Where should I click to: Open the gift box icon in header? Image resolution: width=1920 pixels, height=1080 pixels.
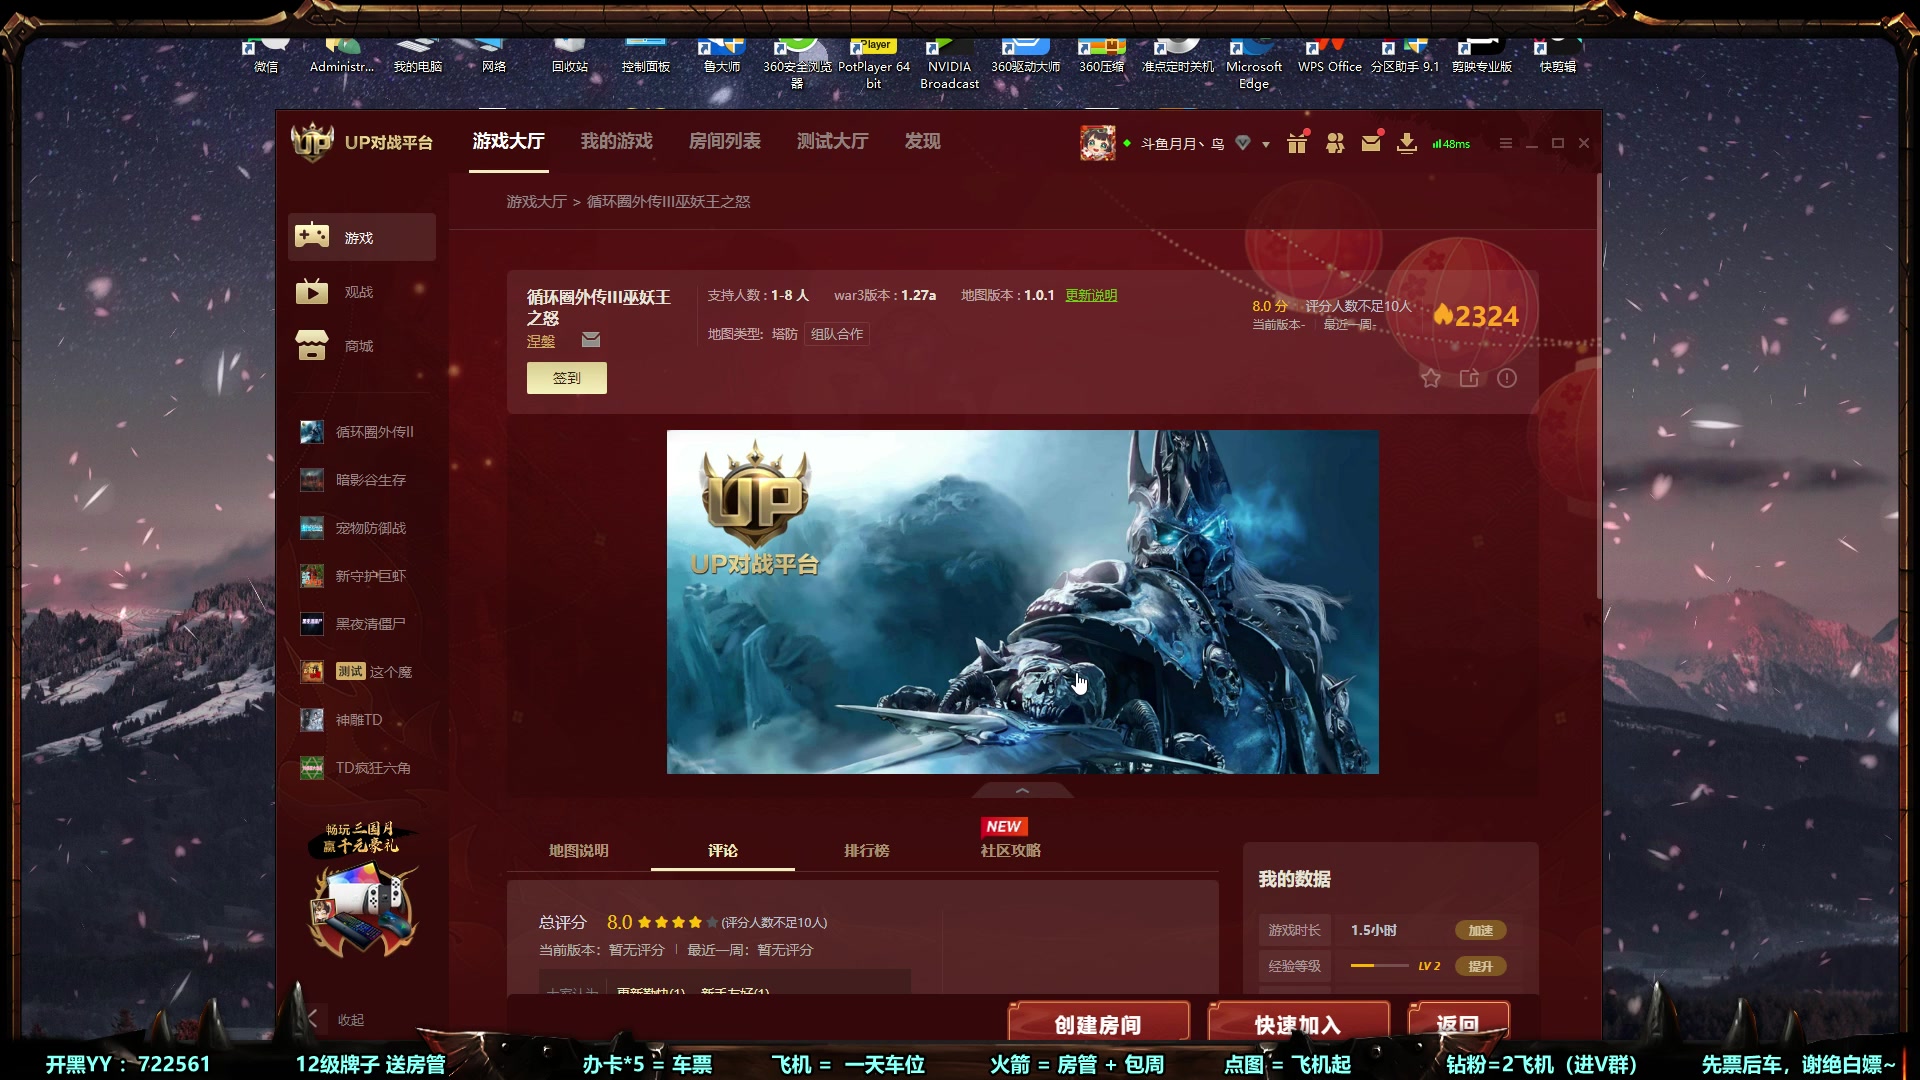[x=1297, y=143]
